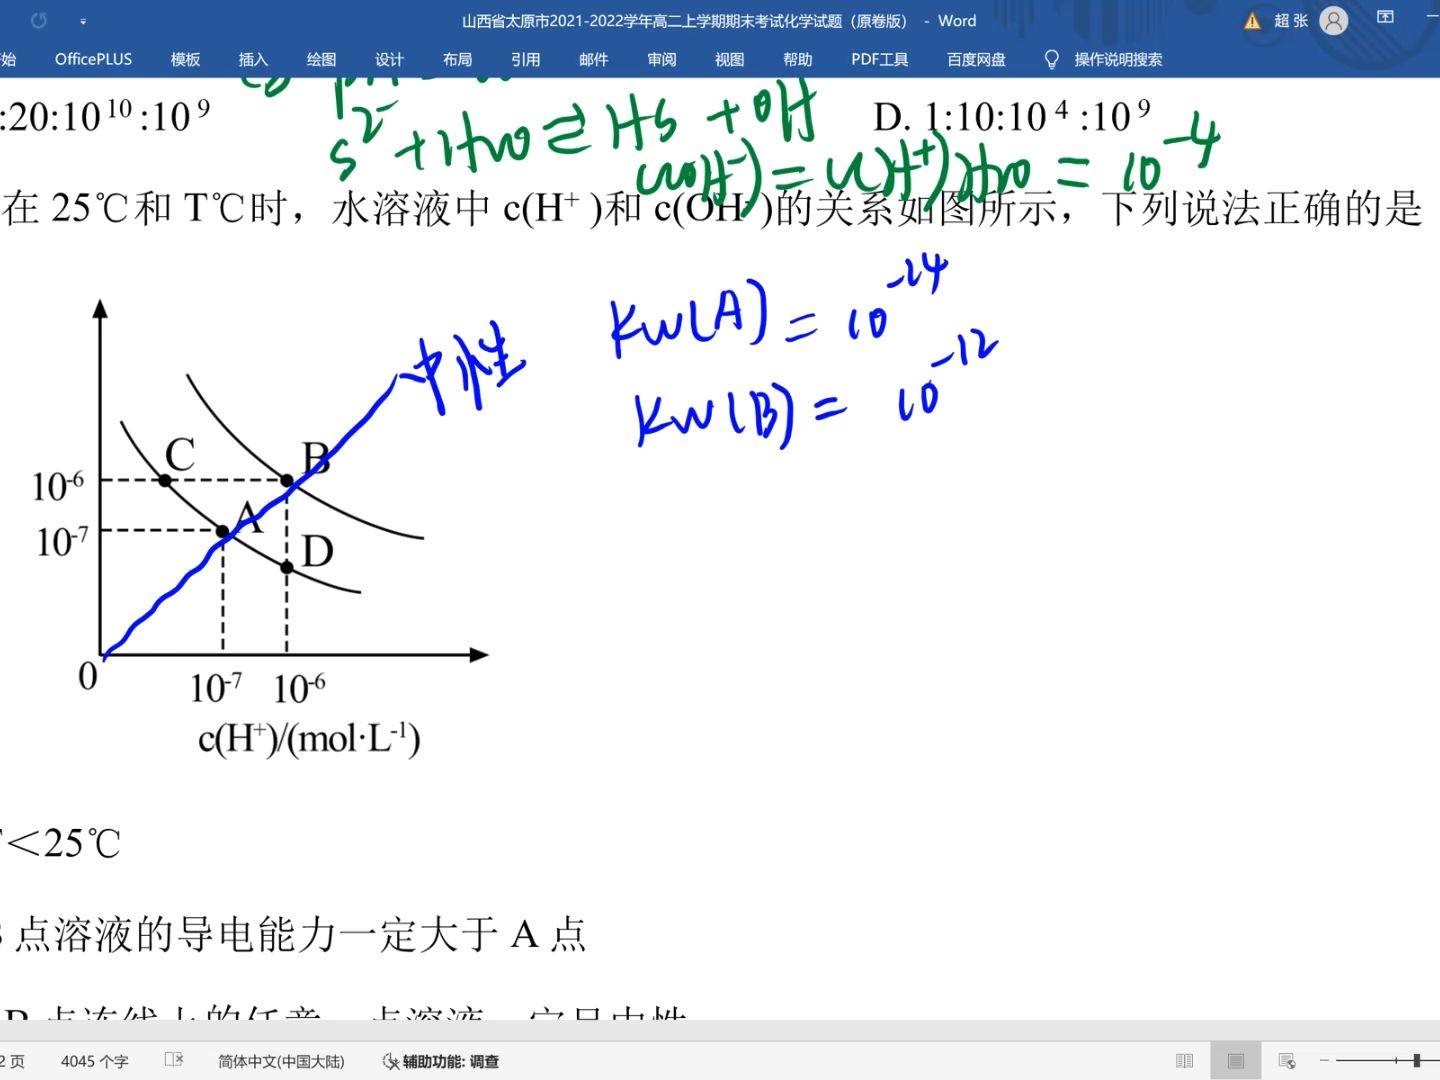1440x1080 pixels.
Task: Click the ribbon display options icon
Action: [1385, 18]
